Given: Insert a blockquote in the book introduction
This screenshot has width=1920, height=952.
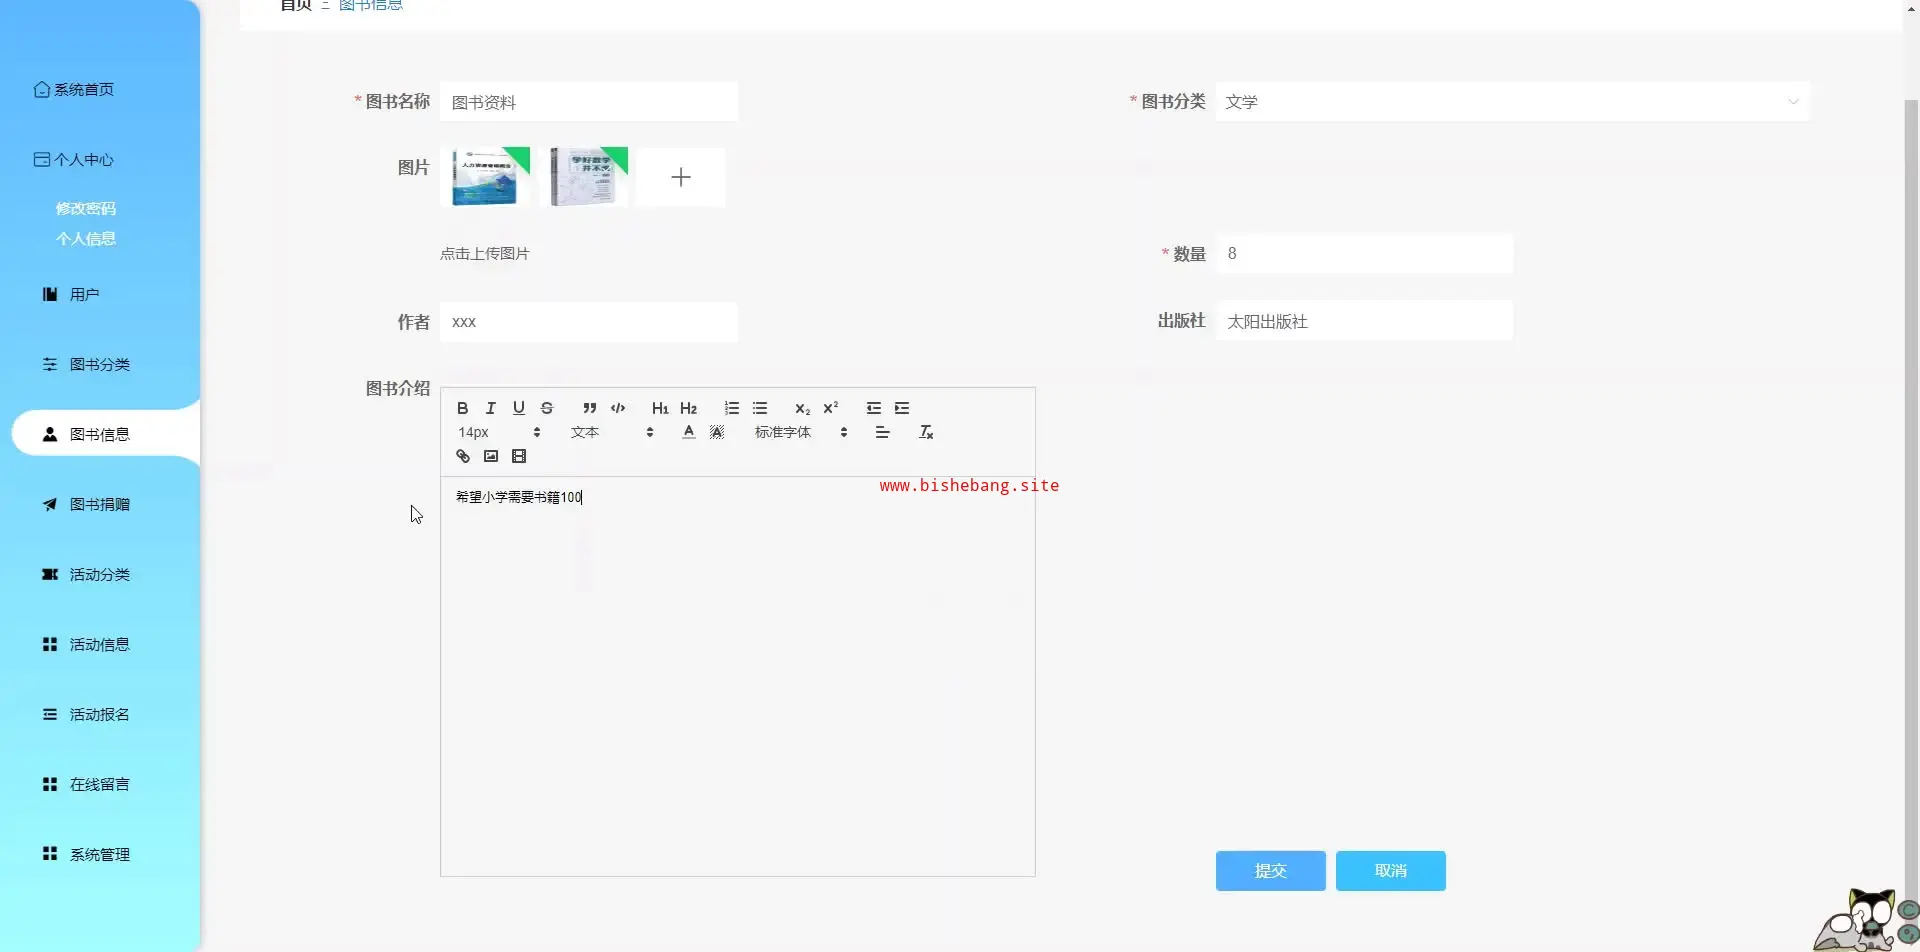Looking at the screenshot, I should [x=590, y=408].
